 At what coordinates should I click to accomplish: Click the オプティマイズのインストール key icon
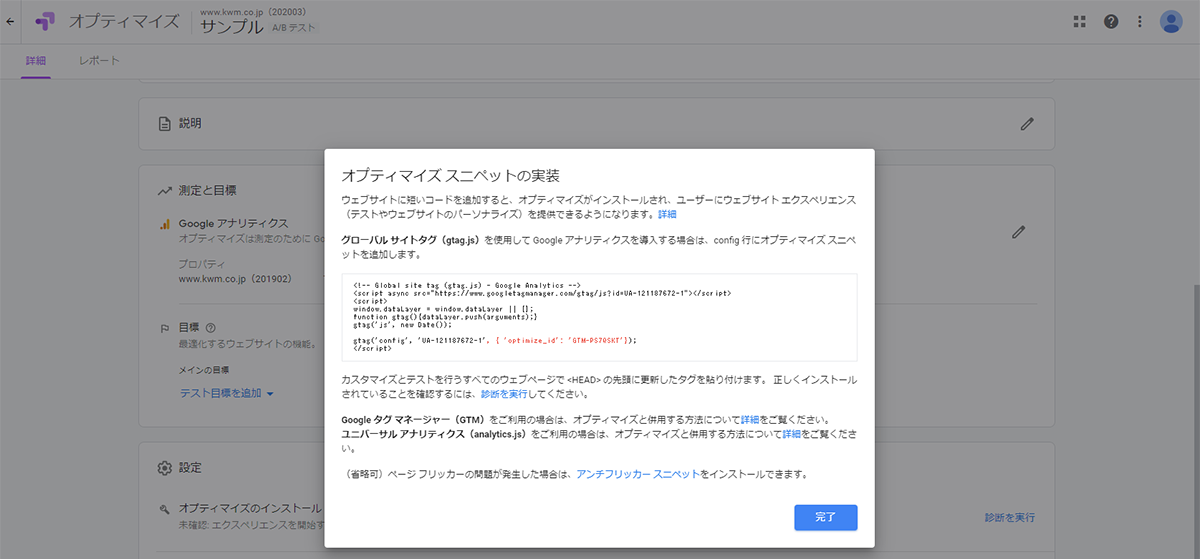[164, 509]
